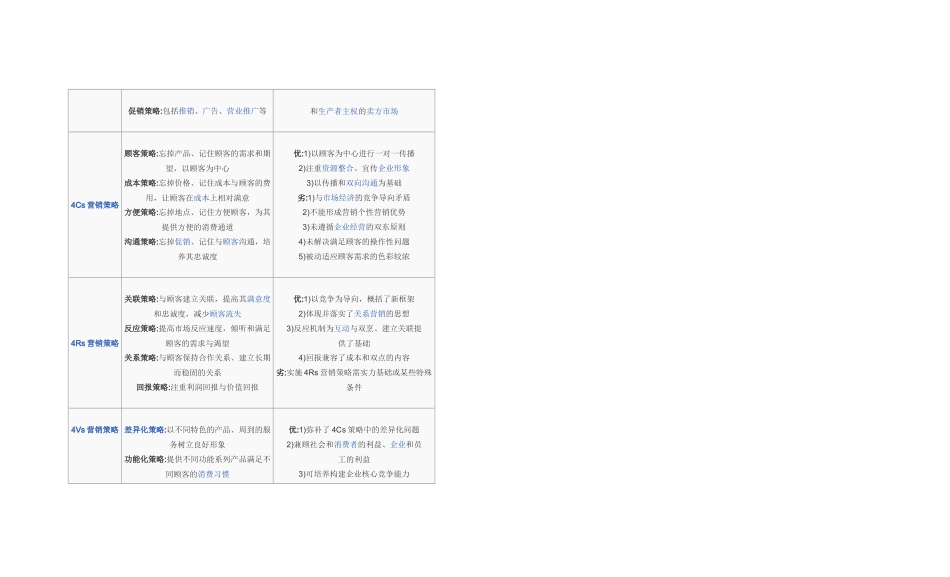Click the bold 促销策略: label
Screen dimensions: 950x577
coord(145,111)
